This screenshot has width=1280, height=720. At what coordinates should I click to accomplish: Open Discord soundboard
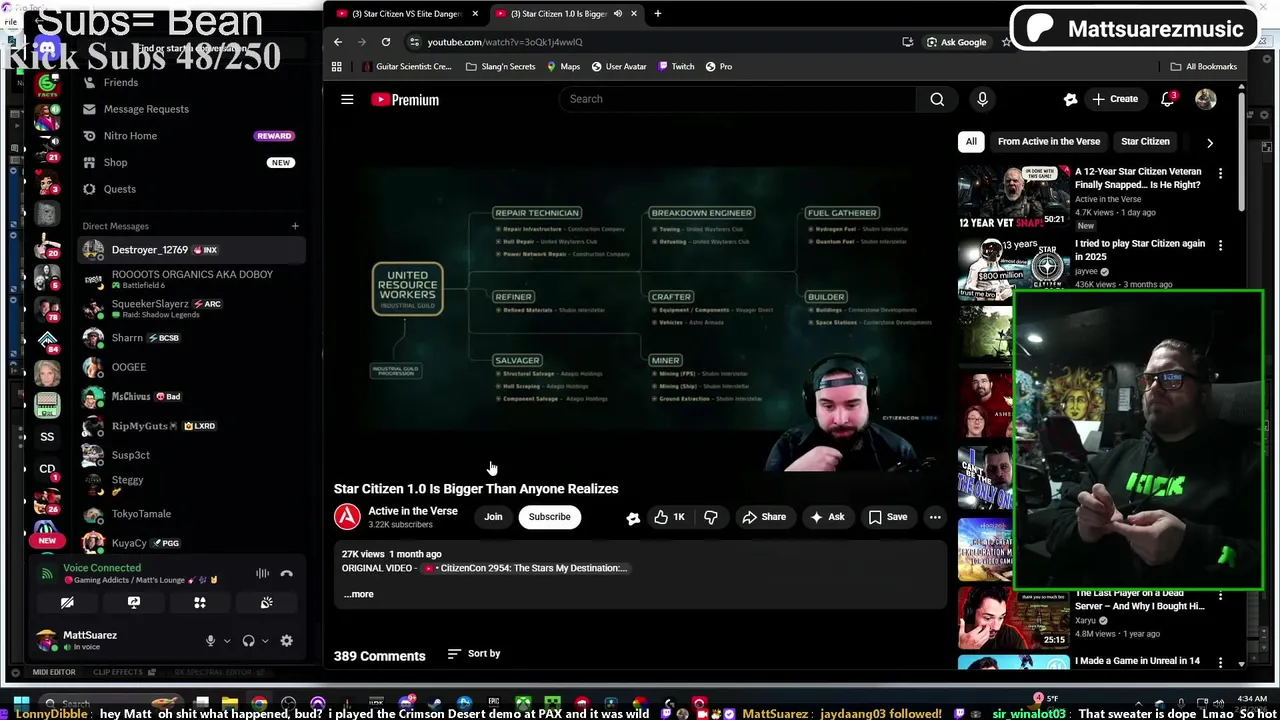click(266, 603)
